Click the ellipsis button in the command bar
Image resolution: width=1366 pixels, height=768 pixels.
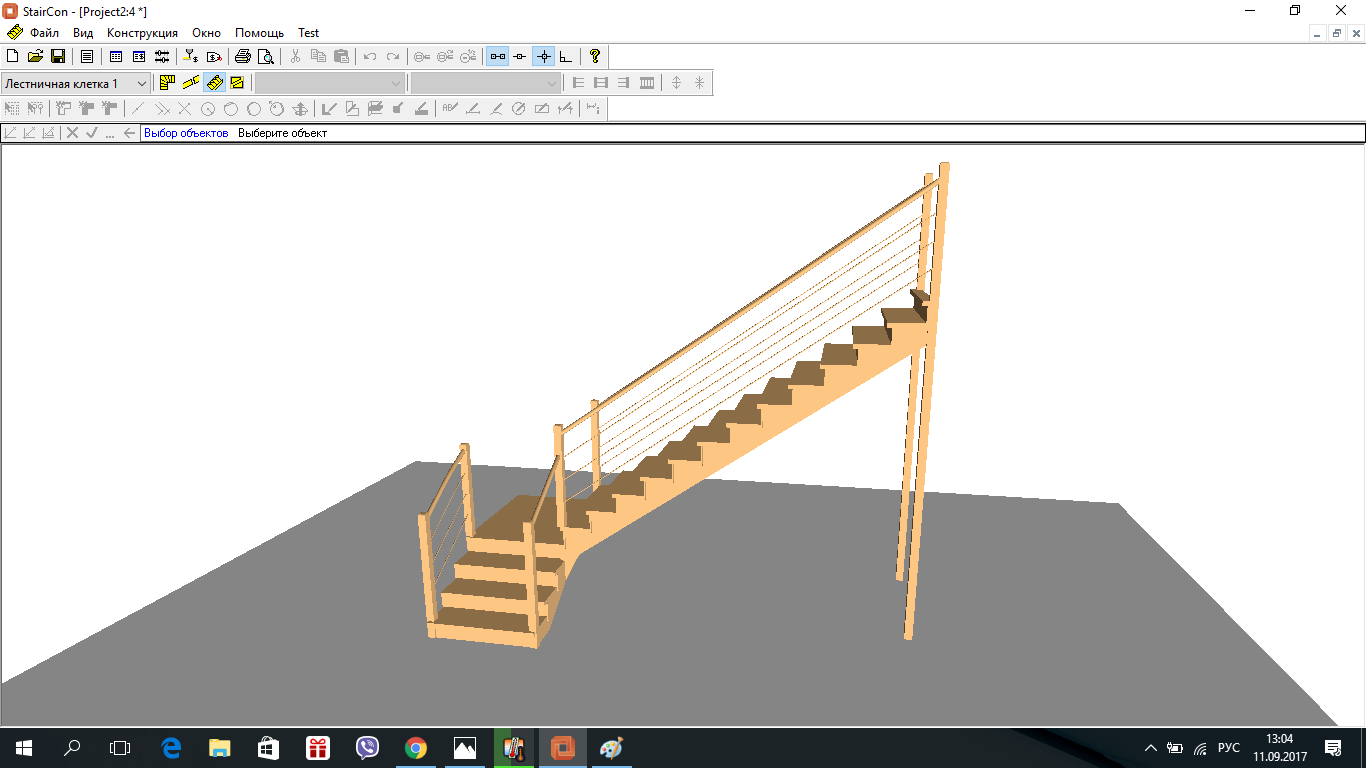coord(110,133)
